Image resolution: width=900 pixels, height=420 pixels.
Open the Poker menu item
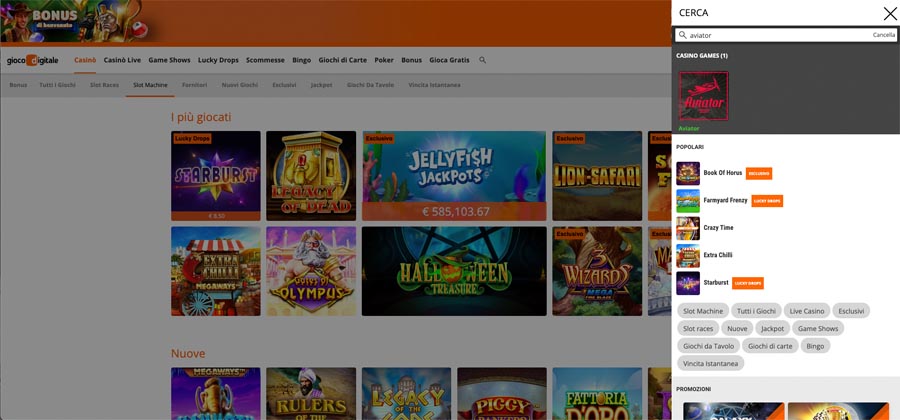[x=384, y=60]
